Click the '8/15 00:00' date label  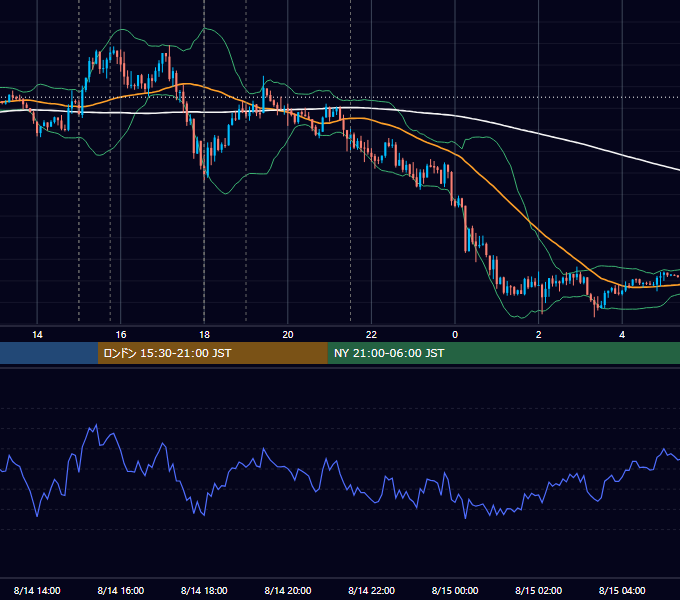point(455,590)
